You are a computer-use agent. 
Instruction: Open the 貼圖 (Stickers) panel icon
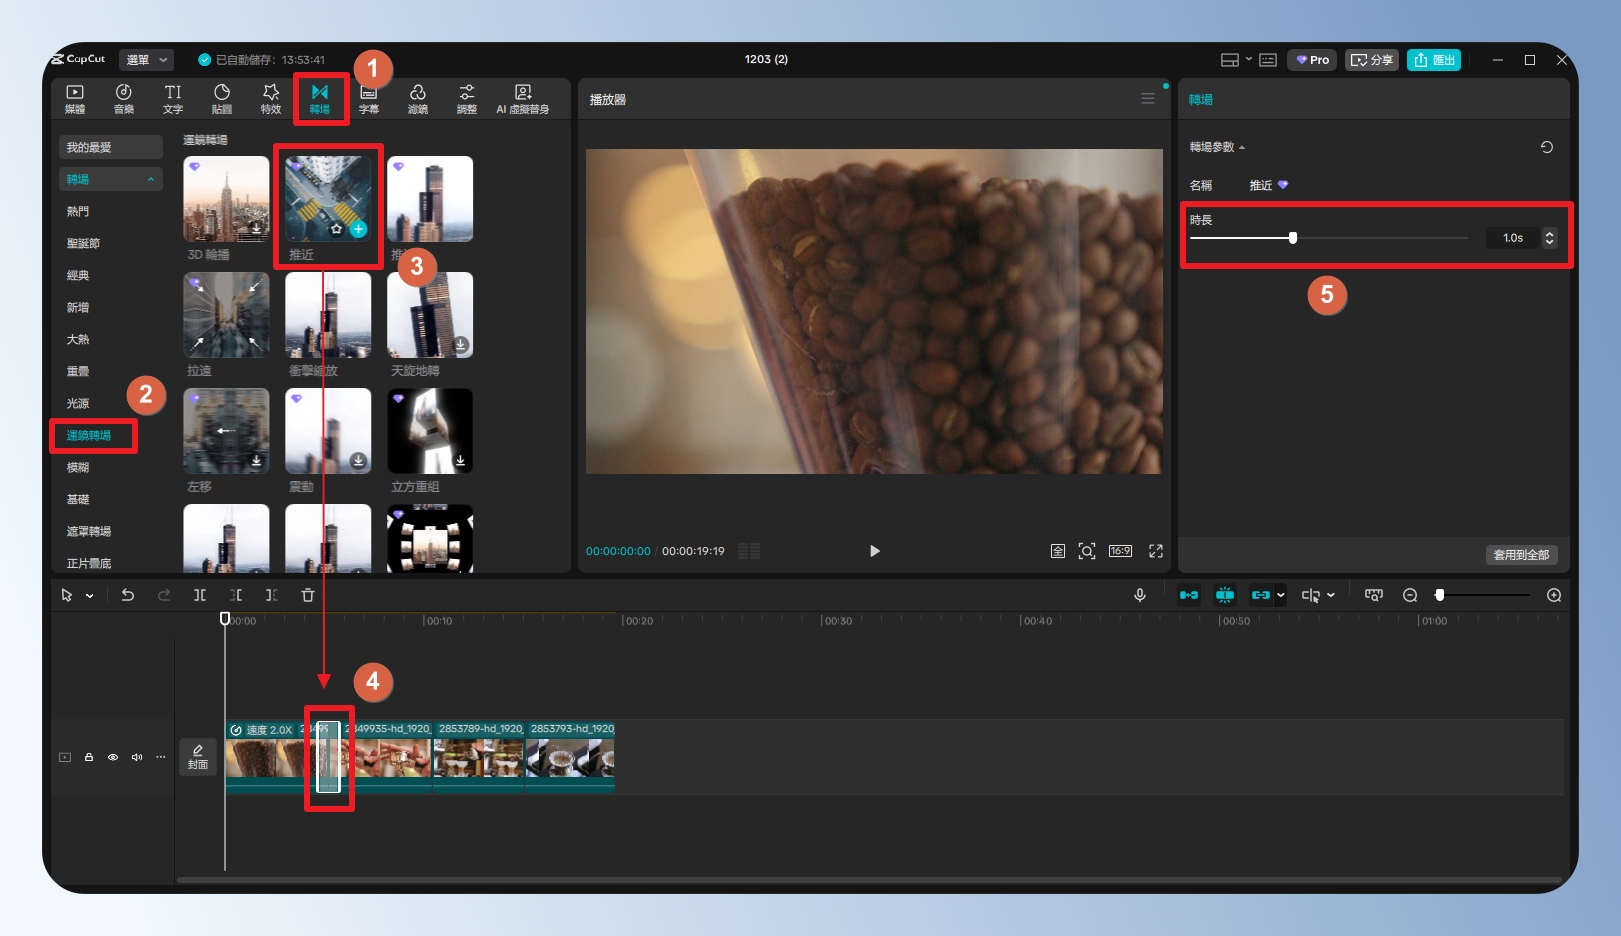[x=222, y=98]
